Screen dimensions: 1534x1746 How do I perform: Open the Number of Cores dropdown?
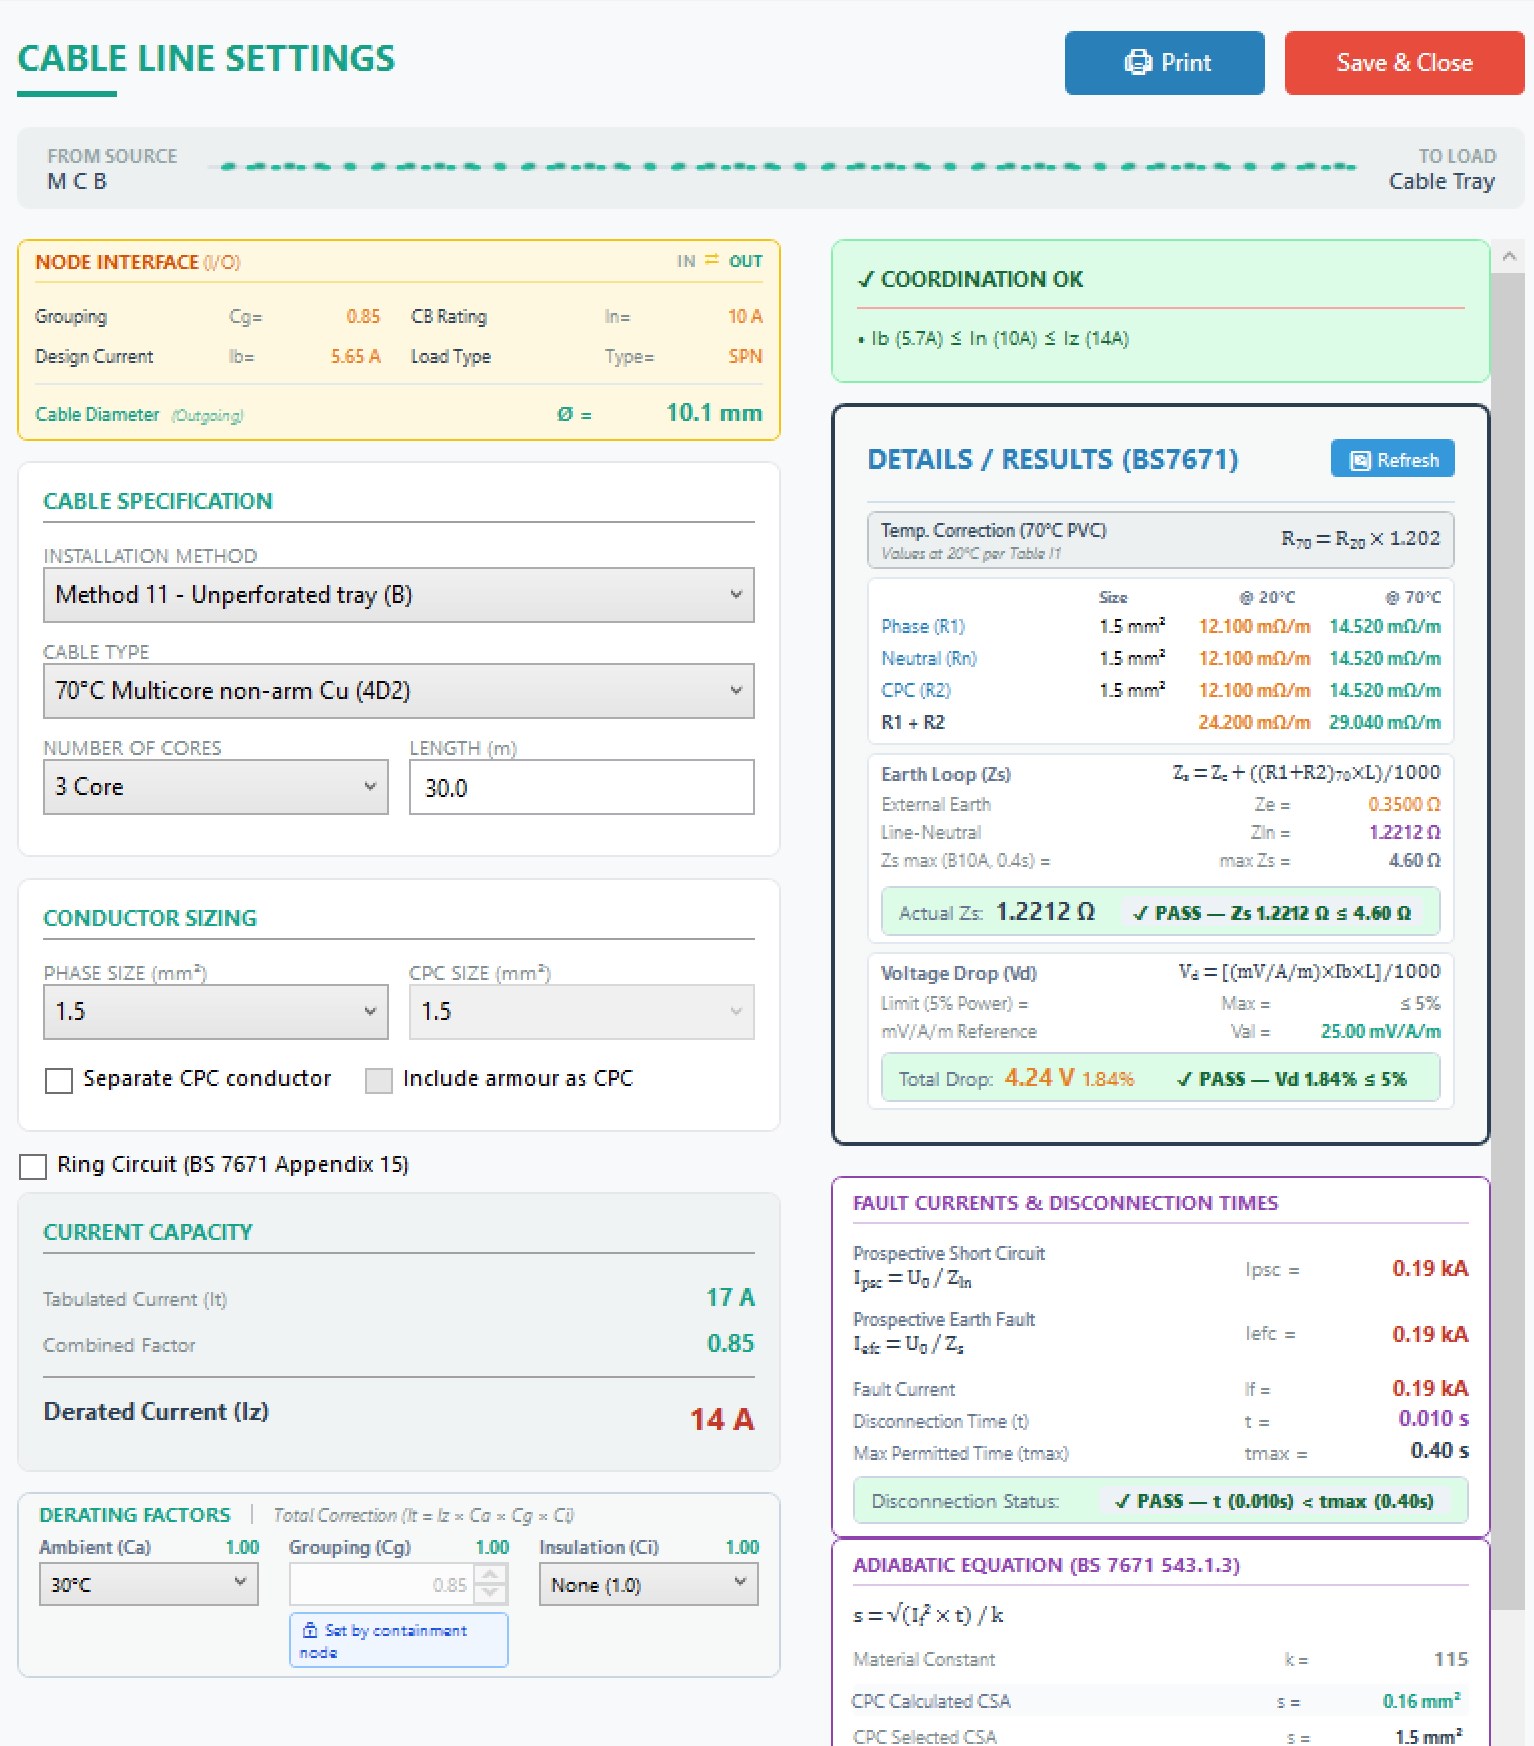tap(215, 787)
